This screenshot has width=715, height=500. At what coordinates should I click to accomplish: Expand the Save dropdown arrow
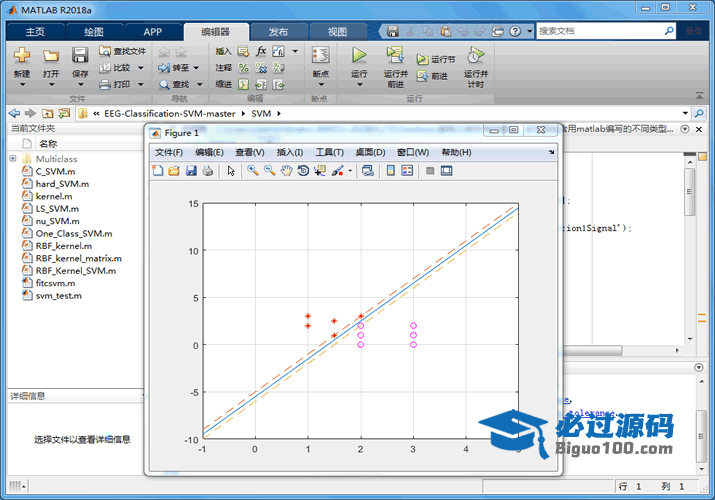pos(80,84)
